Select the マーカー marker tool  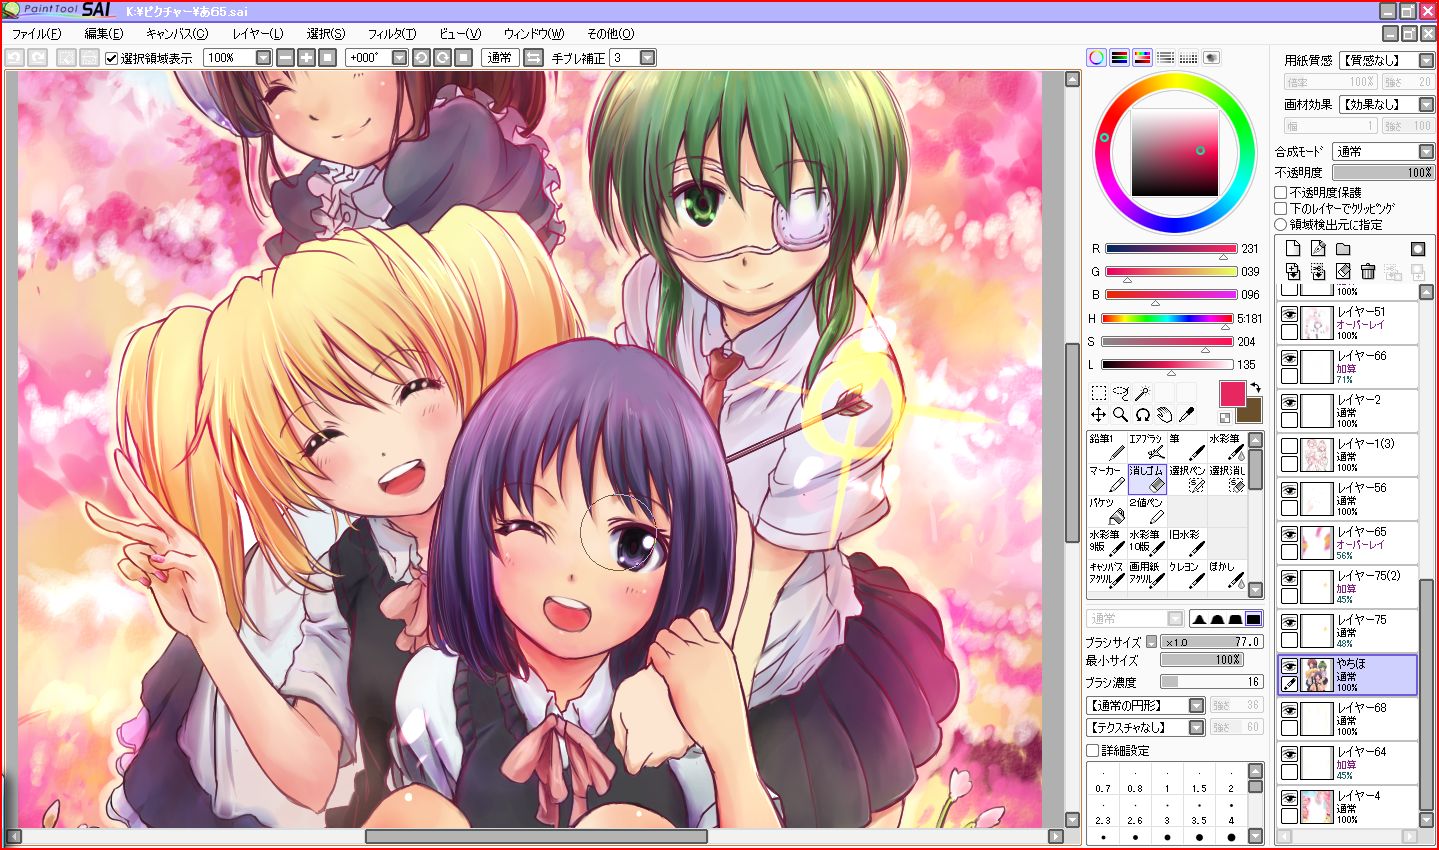tap(1107, 479)
